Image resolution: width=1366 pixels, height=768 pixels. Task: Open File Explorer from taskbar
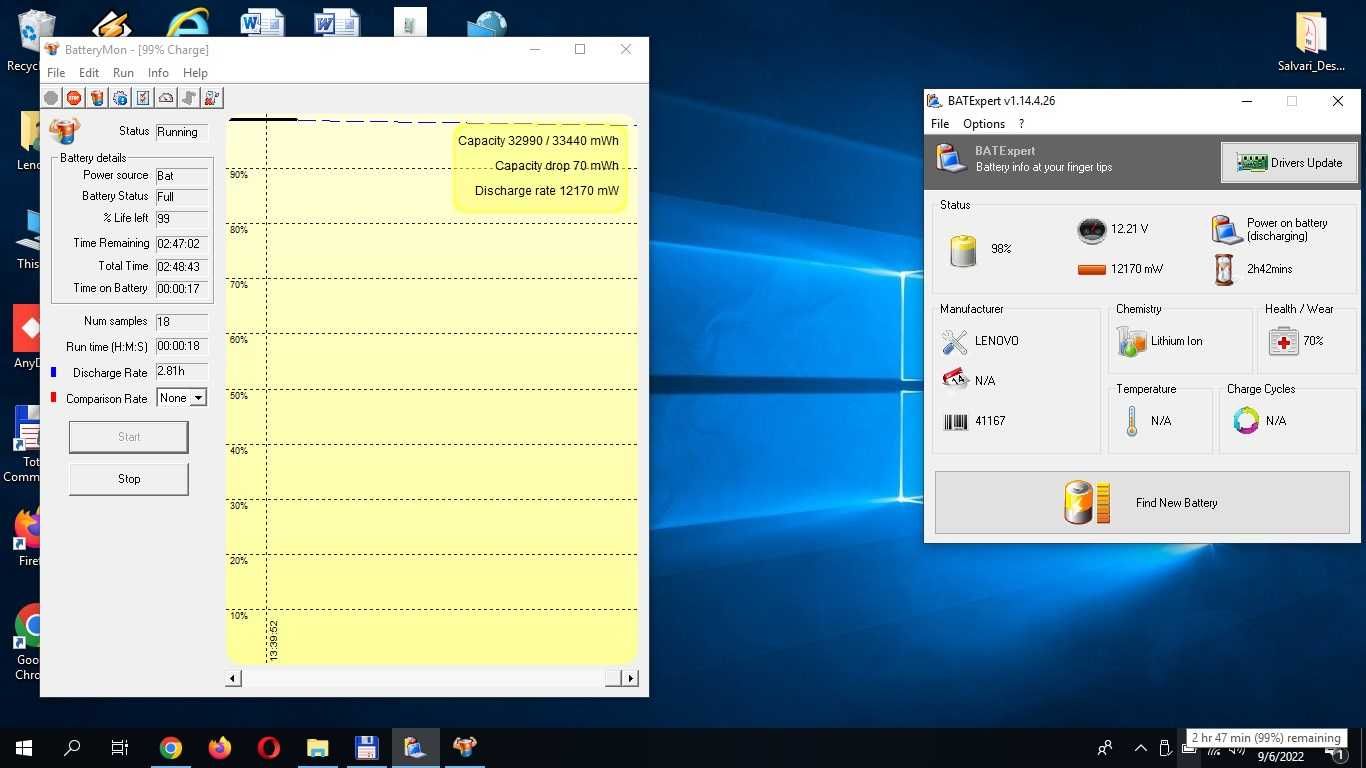(317, 747)
